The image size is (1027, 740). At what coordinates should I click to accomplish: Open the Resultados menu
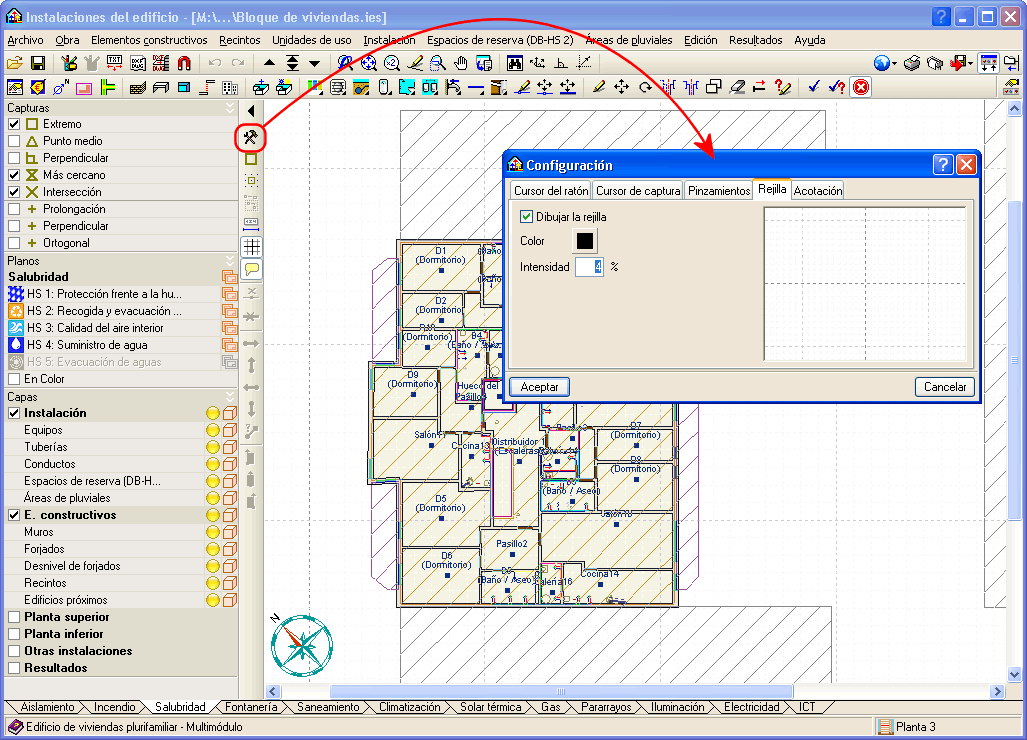click(755, 40)
